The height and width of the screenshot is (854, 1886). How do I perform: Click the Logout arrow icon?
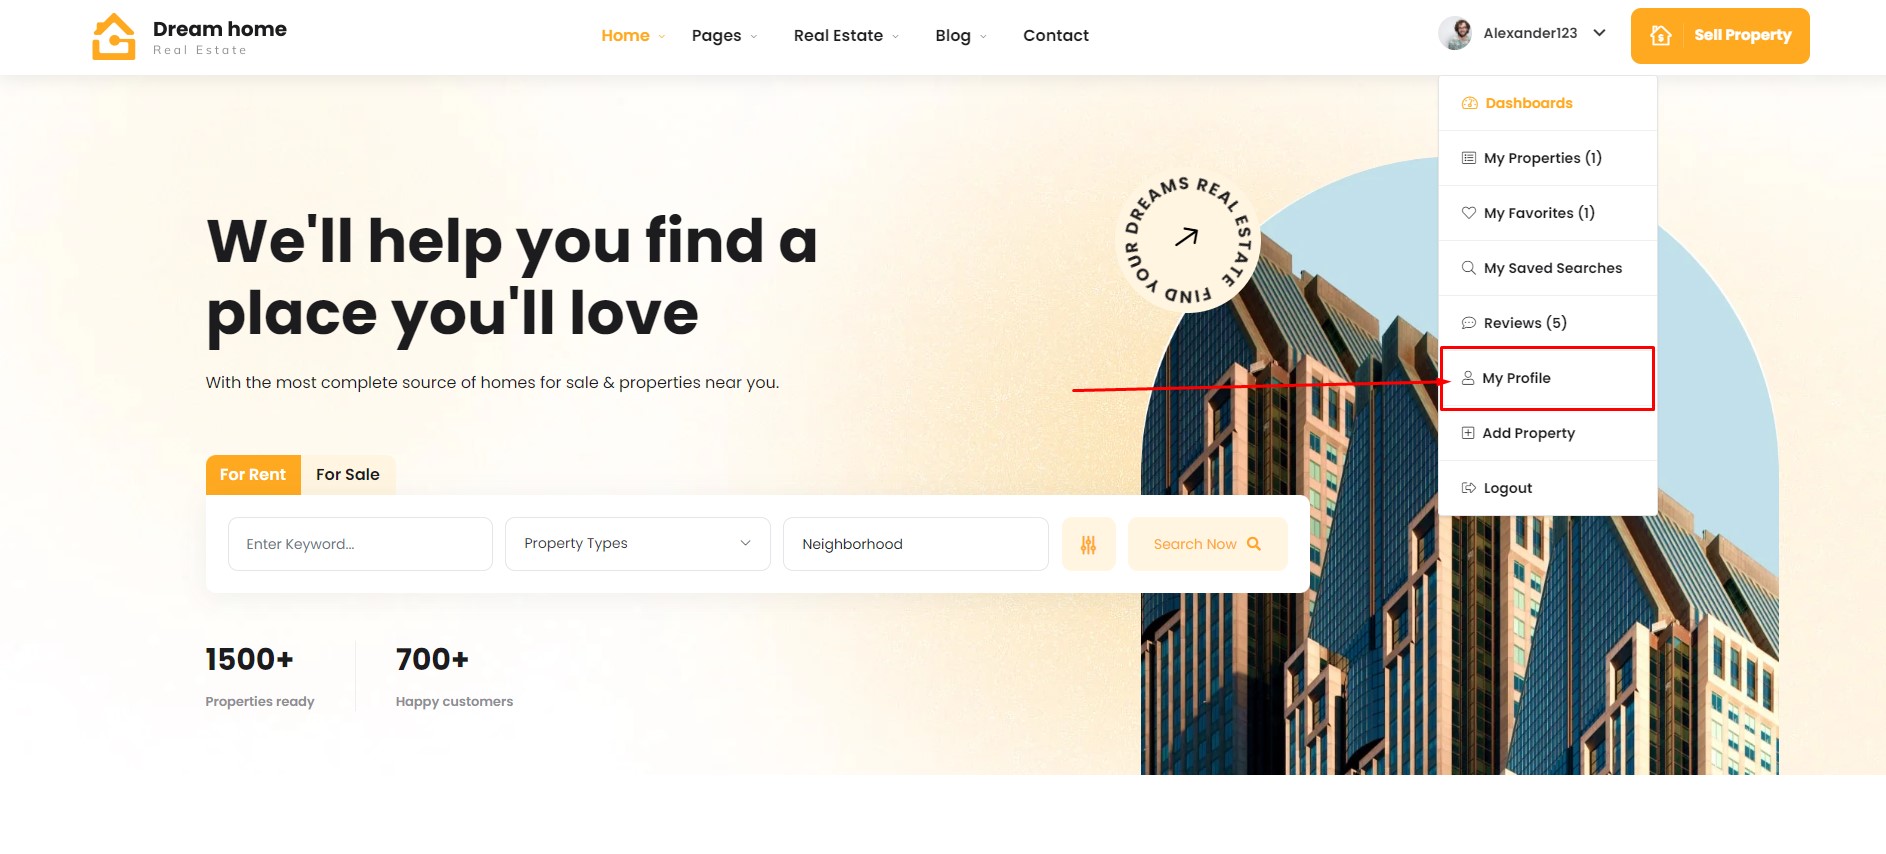pos(1468,488)
